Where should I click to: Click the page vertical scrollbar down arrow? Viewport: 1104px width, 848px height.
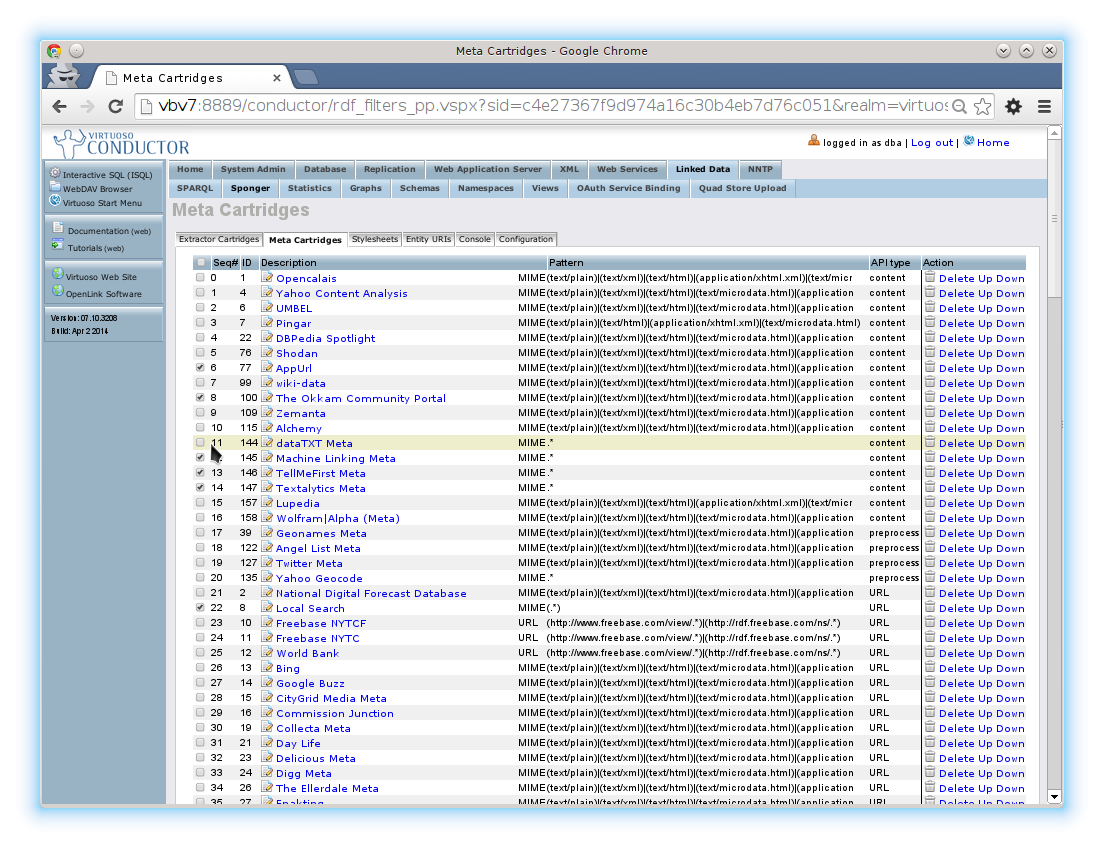point(1053,796)
